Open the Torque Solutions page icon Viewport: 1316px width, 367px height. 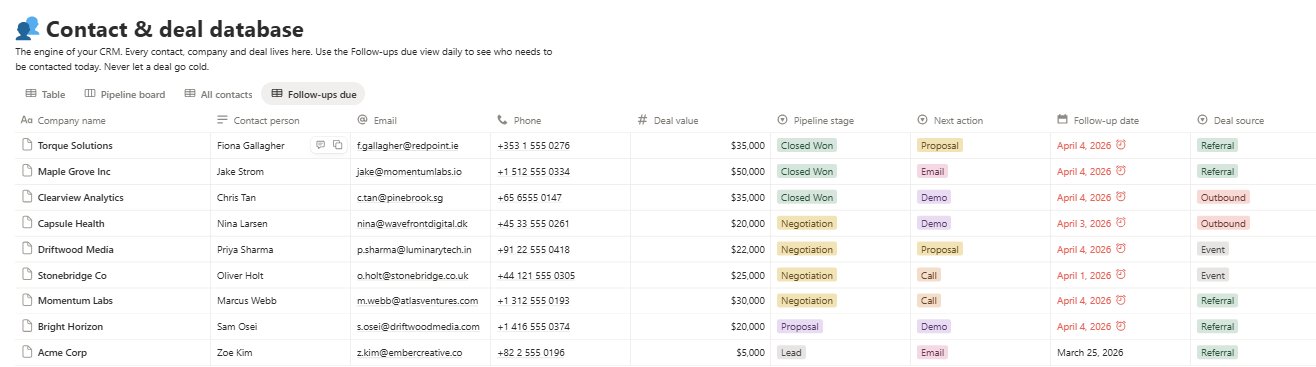pos(27,145)
